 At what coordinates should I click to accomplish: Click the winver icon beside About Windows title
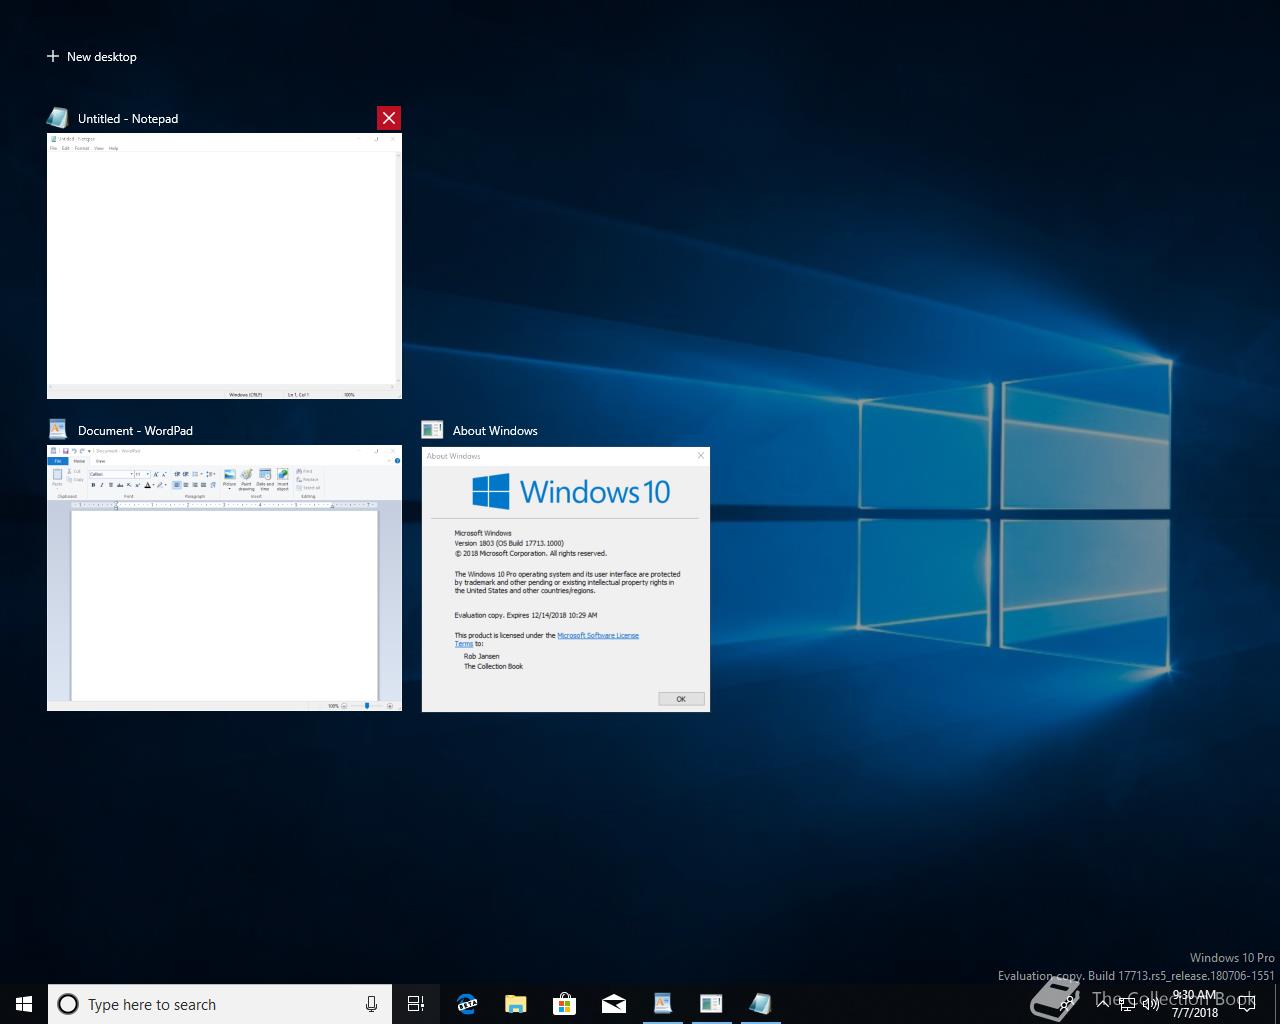click(x=432, y=430)
